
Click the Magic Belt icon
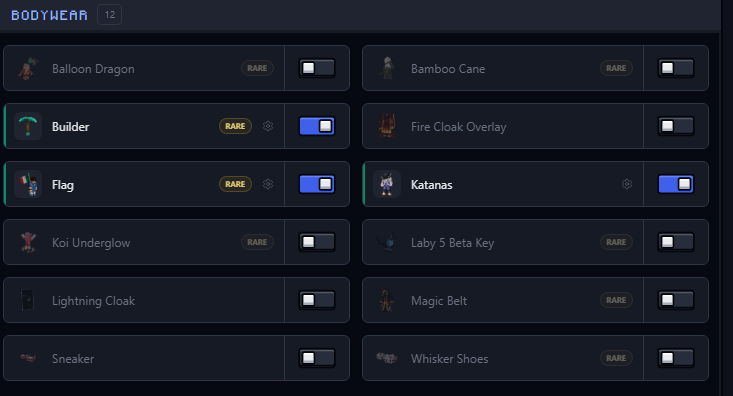click(387, 300)
